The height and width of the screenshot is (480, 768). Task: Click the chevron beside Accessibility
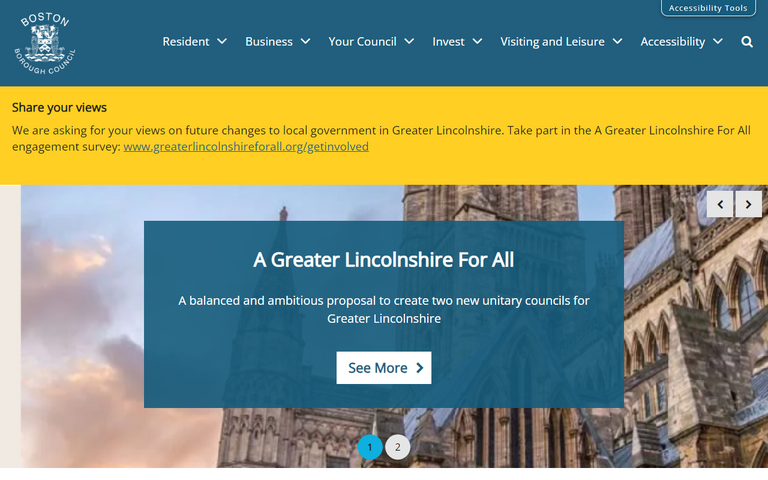pyautogui.click(x=718, y=42)
